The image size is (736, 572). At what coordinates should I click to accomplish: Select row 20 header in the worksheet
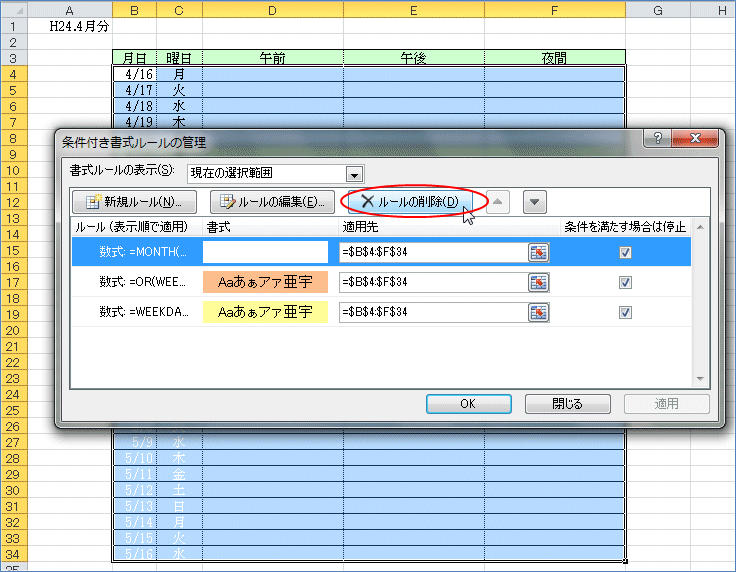(x=13, y=330)
